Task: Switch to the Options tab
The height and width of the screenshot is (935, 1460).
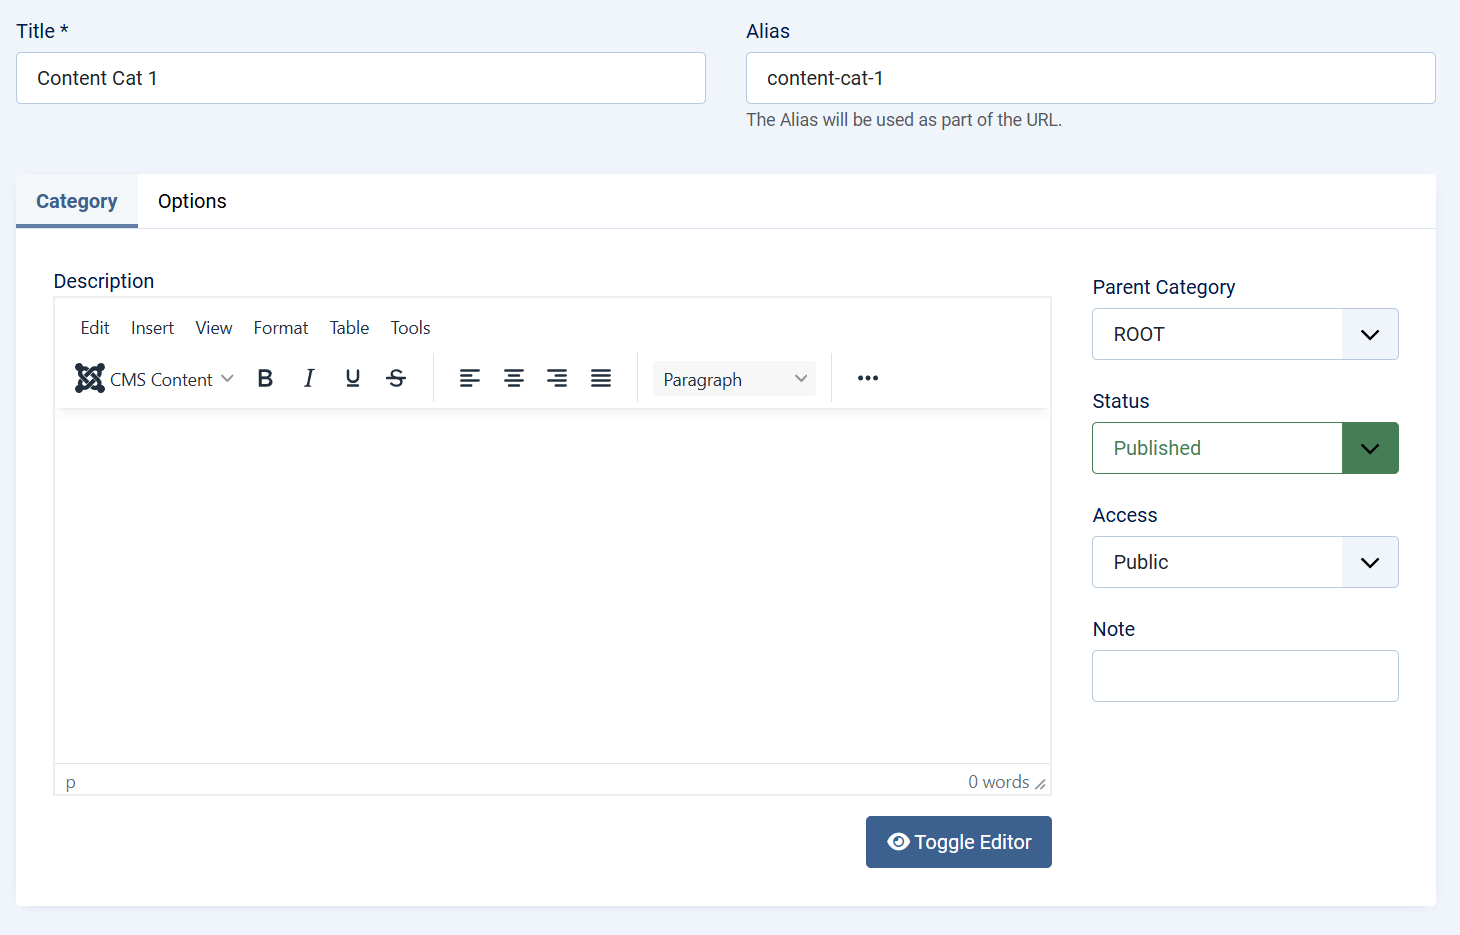Action: [192, 201]
